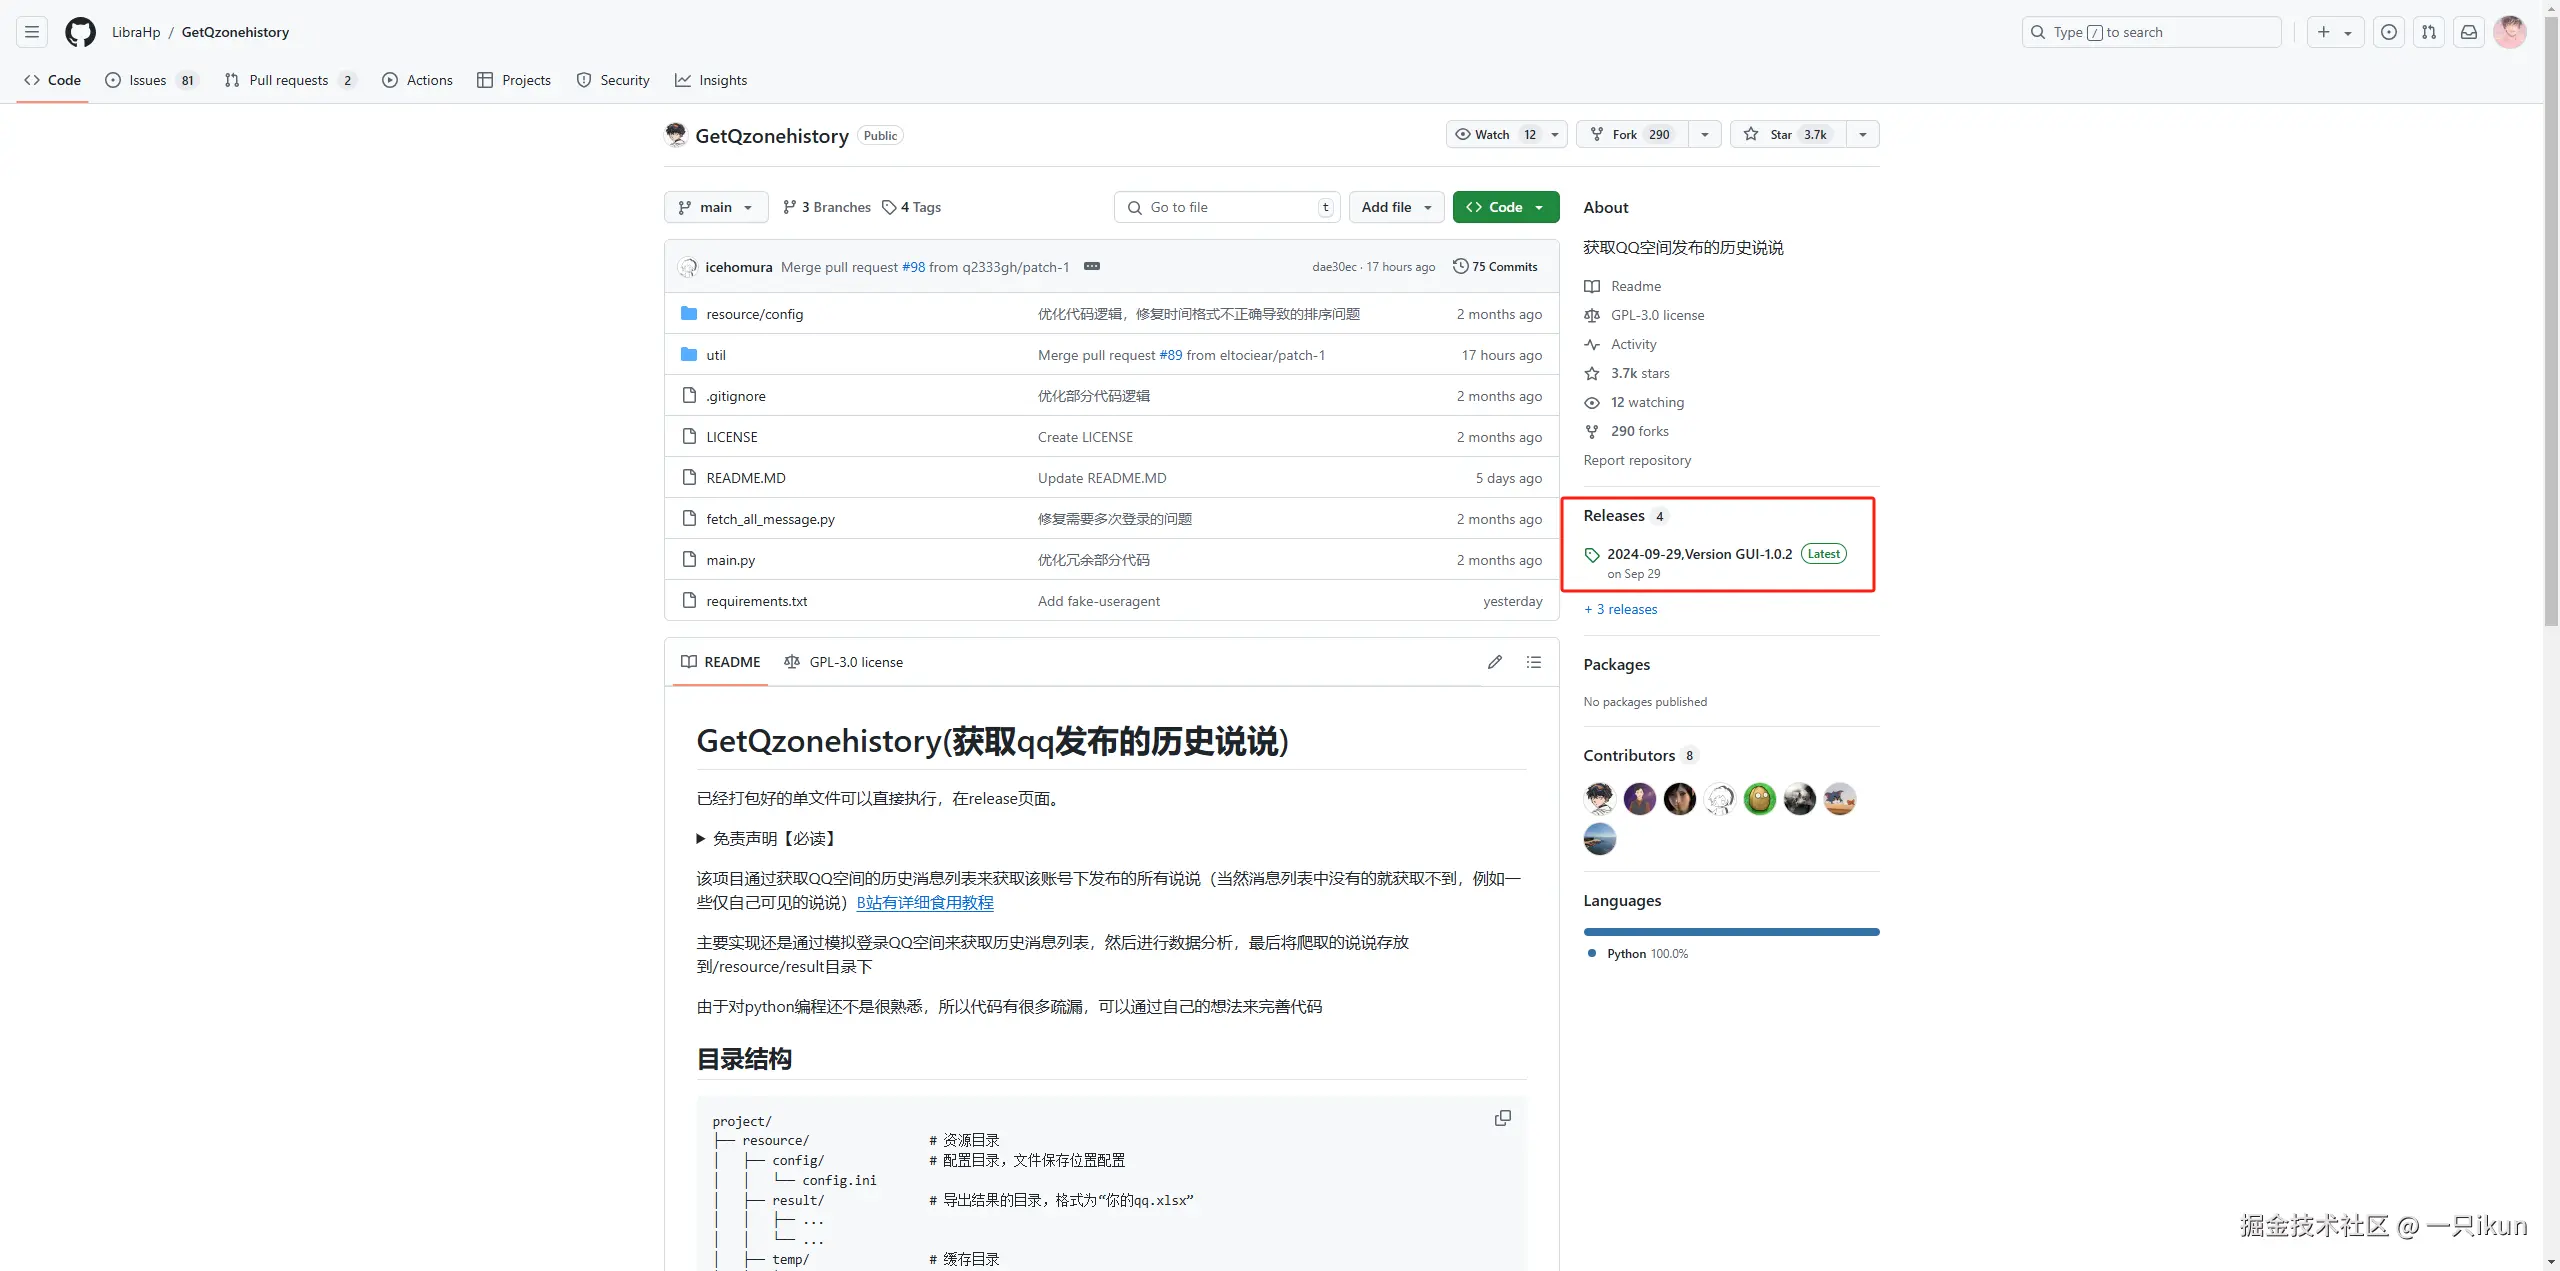Switch to the GPL-3.0 license tab
The width and height of the screenshot is (2560, 1271).
[845, 662]
